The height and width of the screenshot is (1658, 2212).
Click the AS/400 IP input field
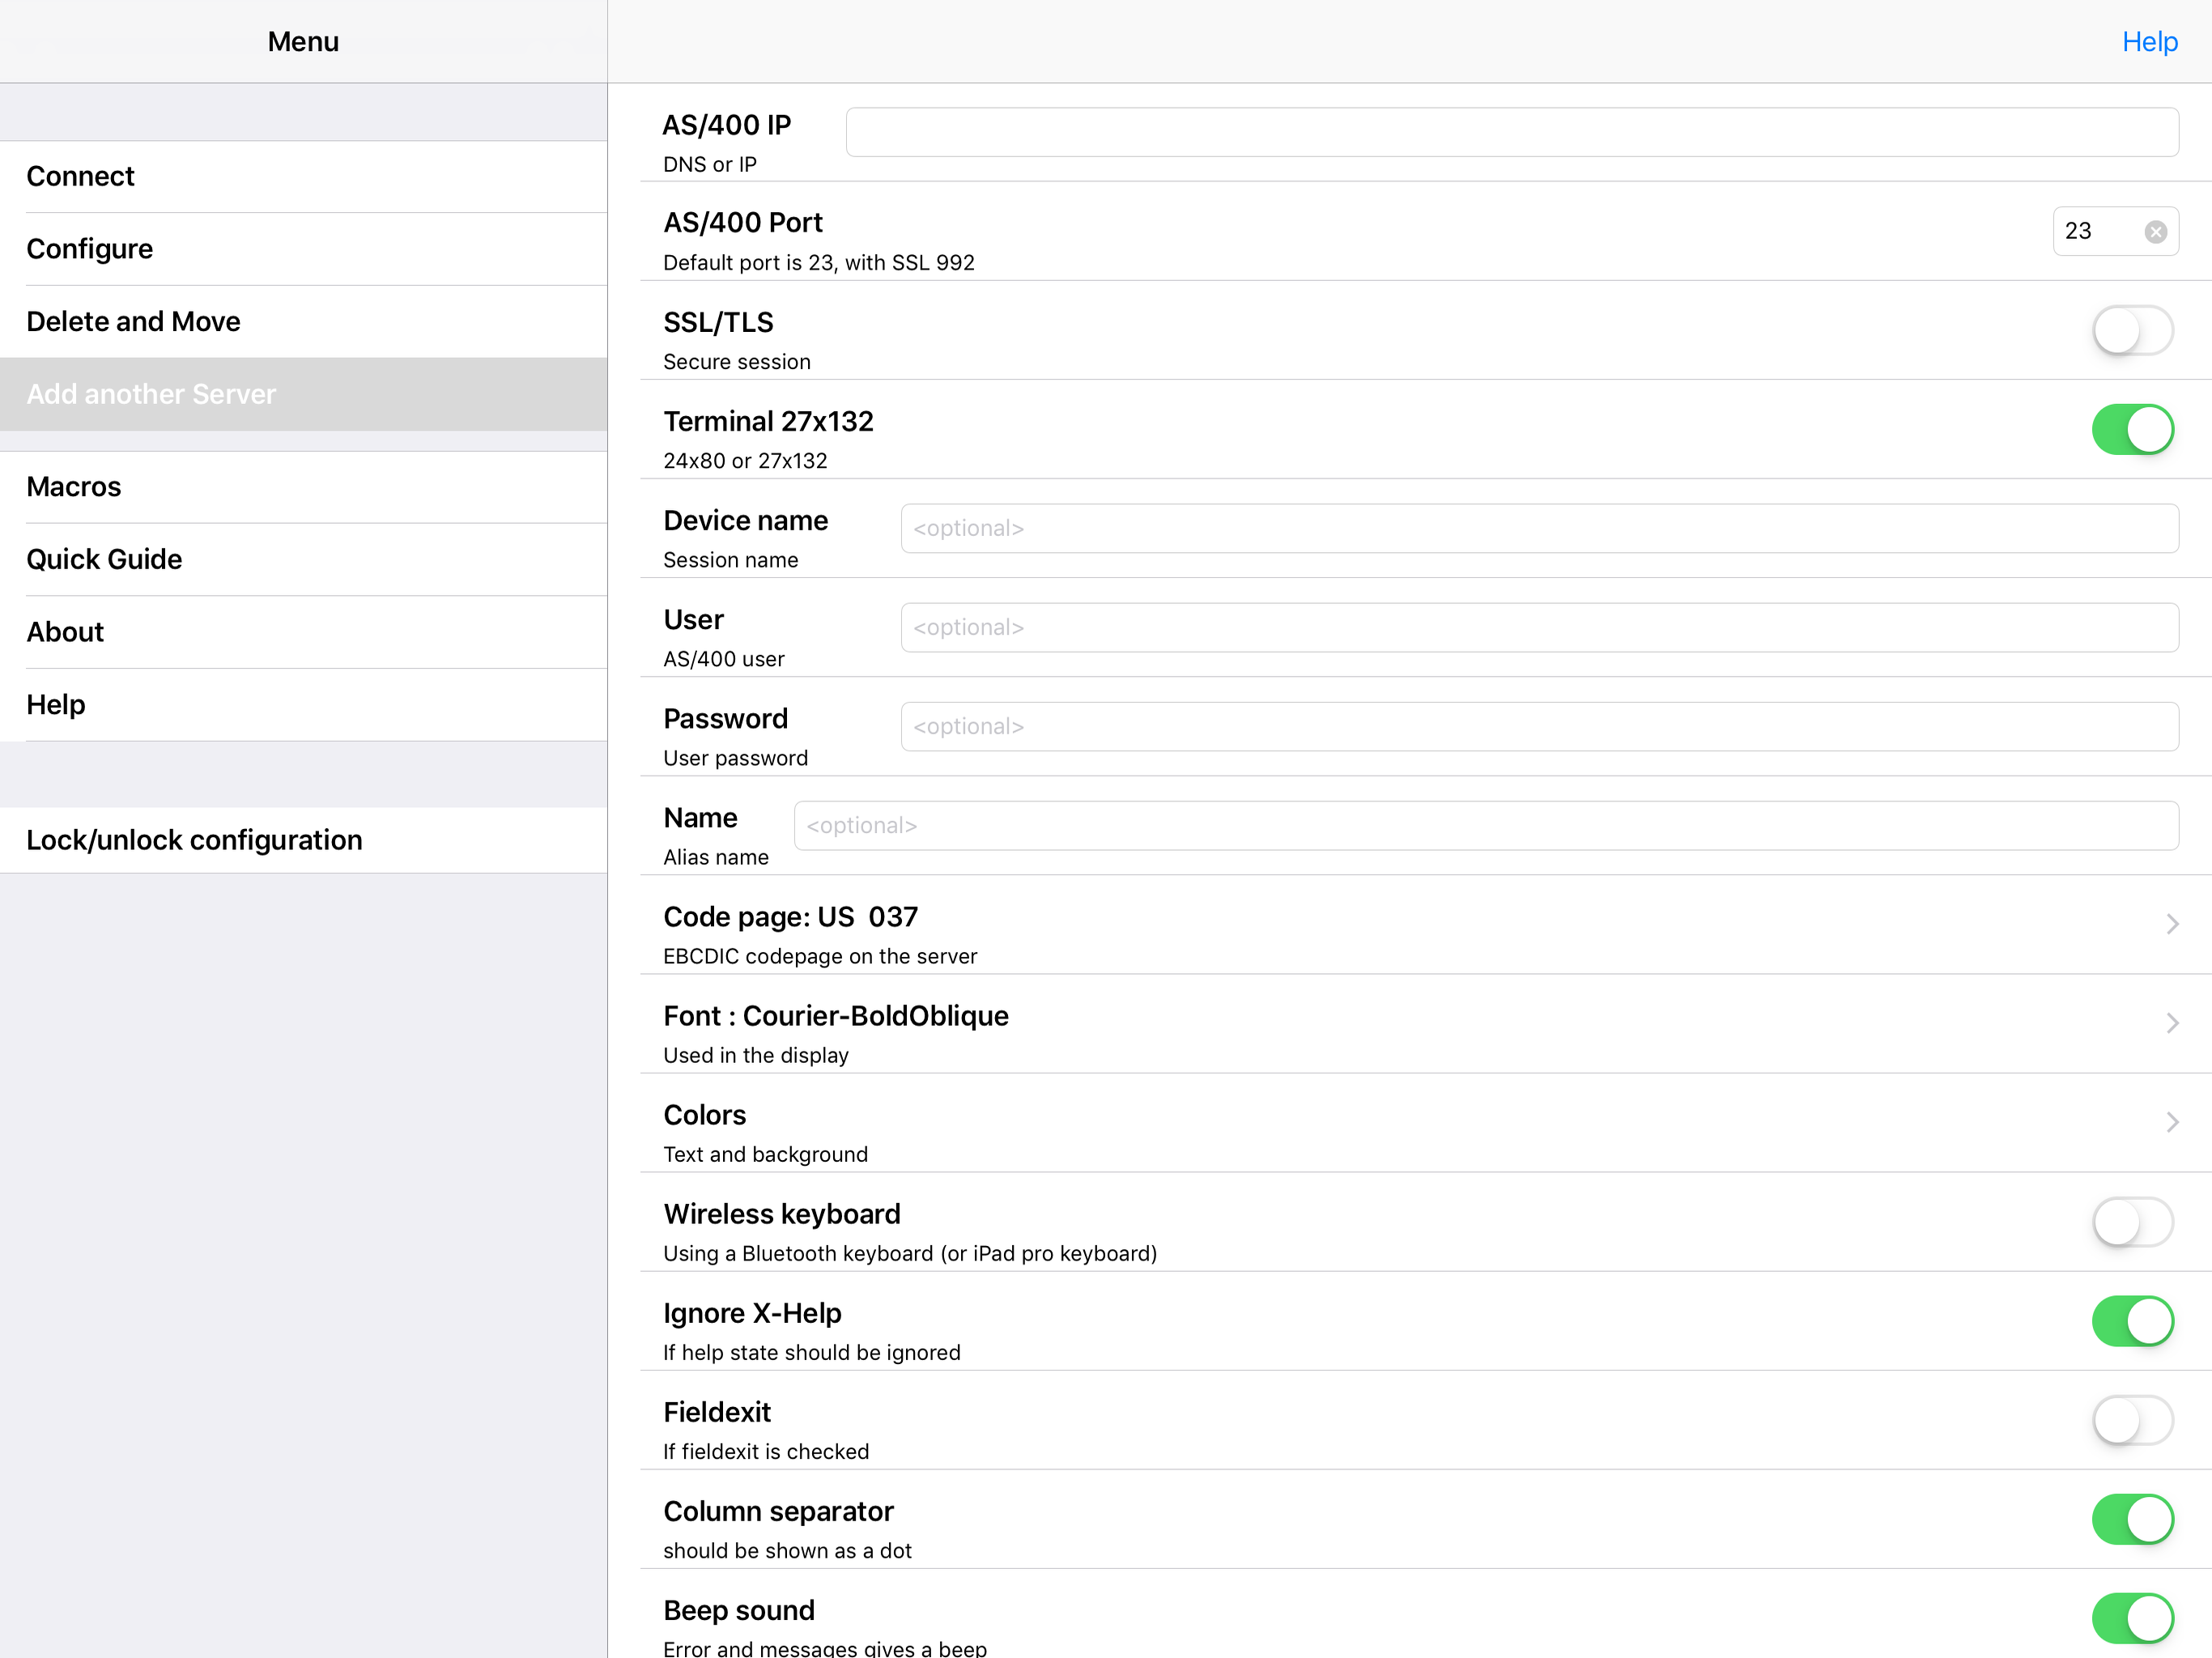[x=1511, y=132]
